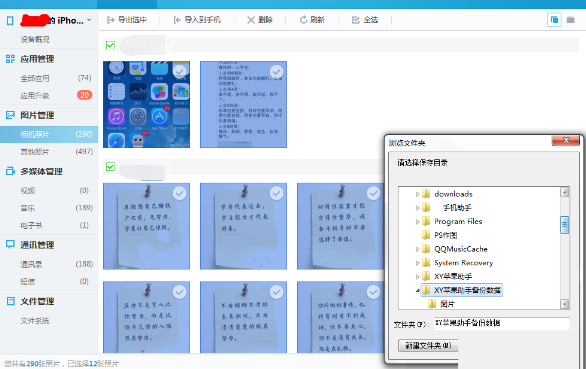Uncheck the long text screenshot photo
Viewport: 586px width, 369px height.
(277, 71)
